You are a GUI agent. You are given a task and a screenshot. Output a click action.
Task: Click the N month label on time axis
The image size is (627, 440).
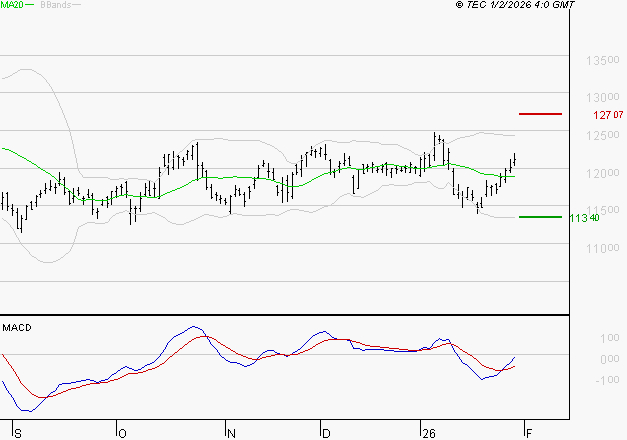(231, 432)
